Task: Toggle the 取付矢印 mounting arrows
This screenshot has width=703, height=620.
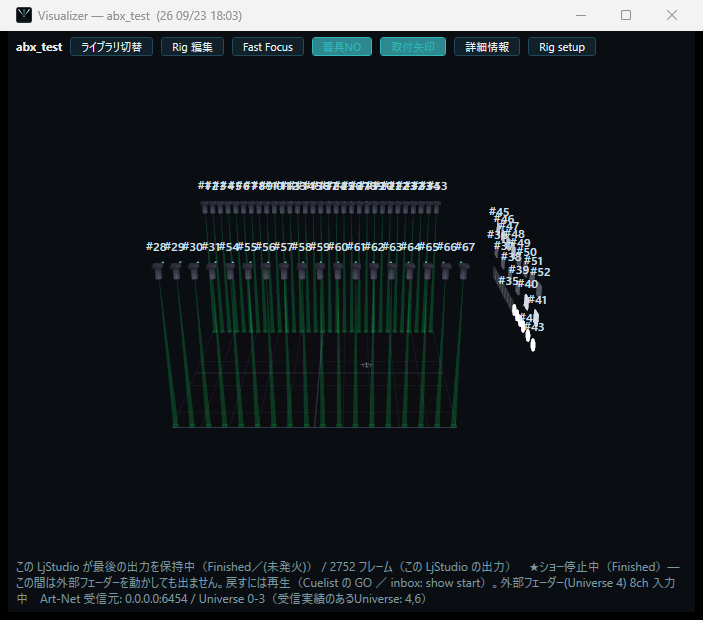Action: tap(412, 47)
